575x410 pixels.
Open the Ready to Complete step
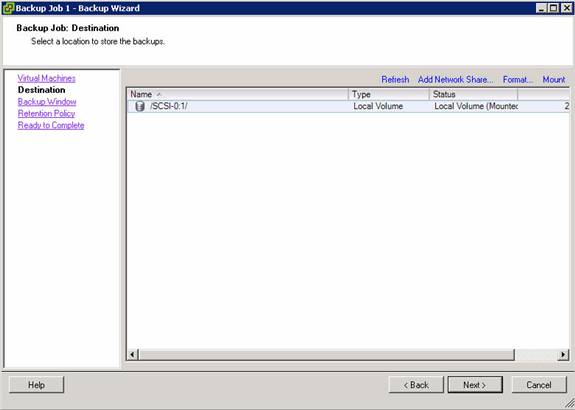[x=51, y=125]
